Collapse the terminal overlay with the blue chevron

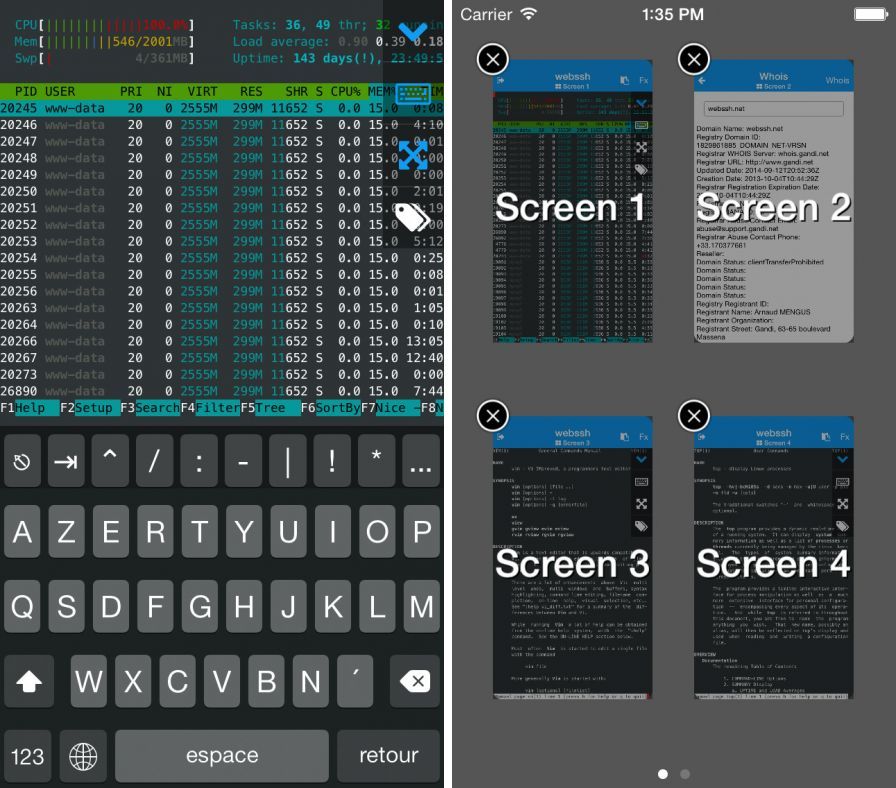click(x=412, y=33)
